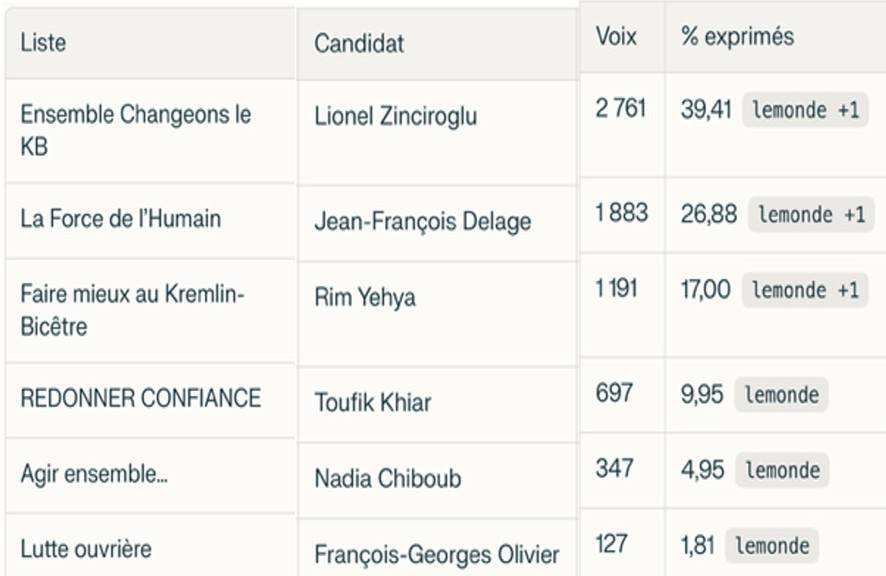Click the REDONNER CONFIANCE list cell
Screen dimensions: 886x576
click(140, 398)
